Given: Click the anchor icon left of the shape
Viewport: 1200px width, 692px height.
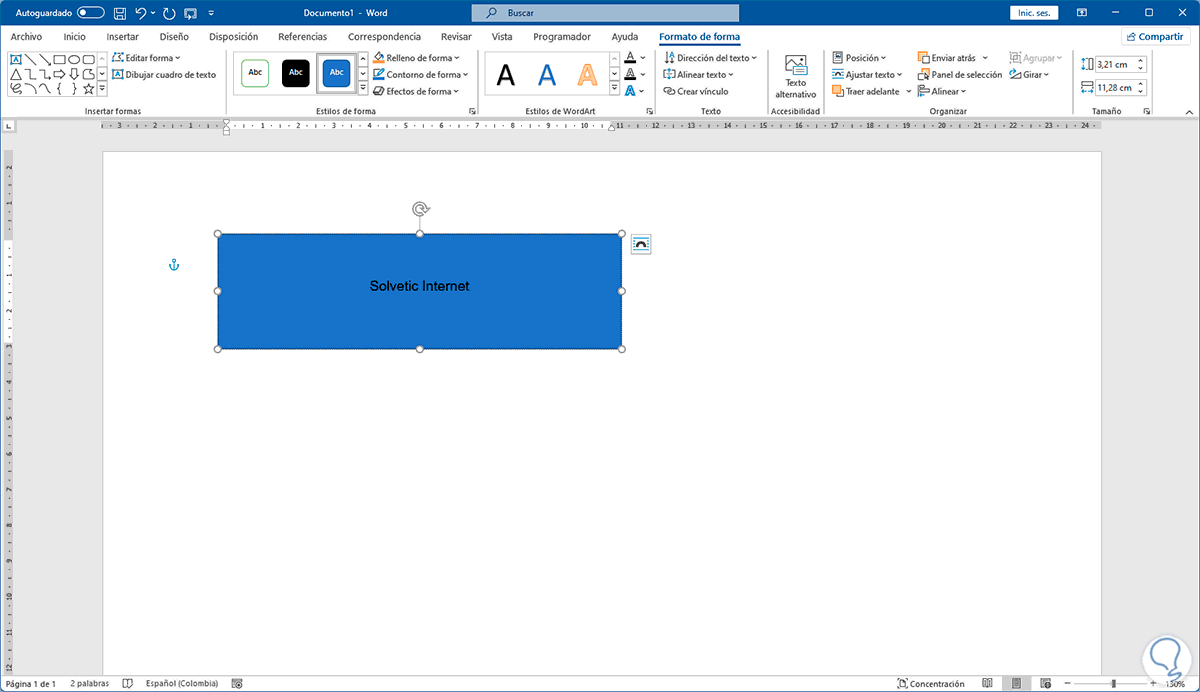Looking at the screenshot, I should [x=173, y=265].
